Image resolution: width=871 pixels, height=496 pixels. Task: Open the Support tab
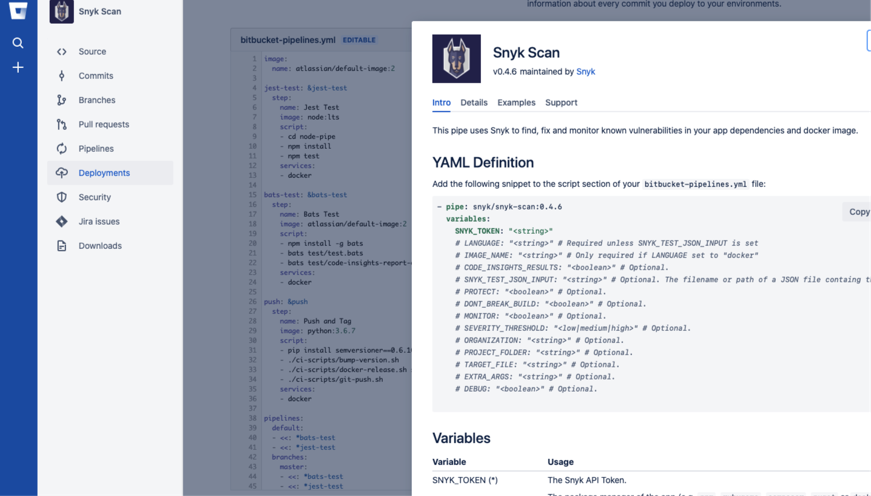click(561, 103)
